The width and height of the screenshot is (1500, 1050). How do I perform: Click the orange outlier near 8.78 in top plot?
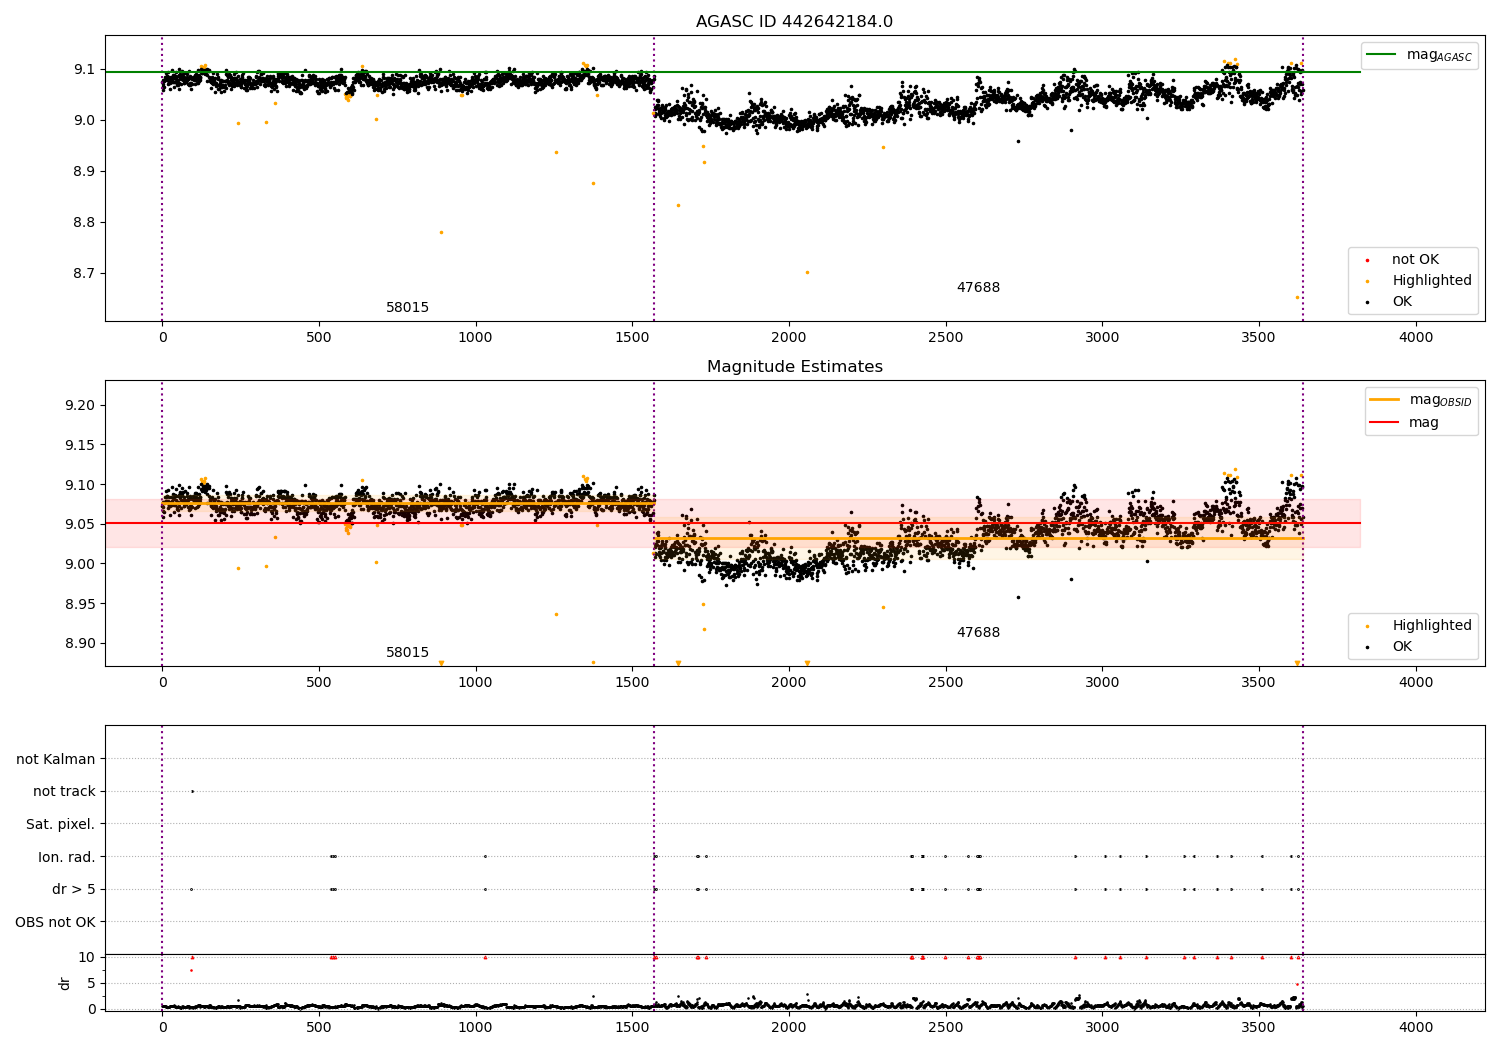point(441,232)
